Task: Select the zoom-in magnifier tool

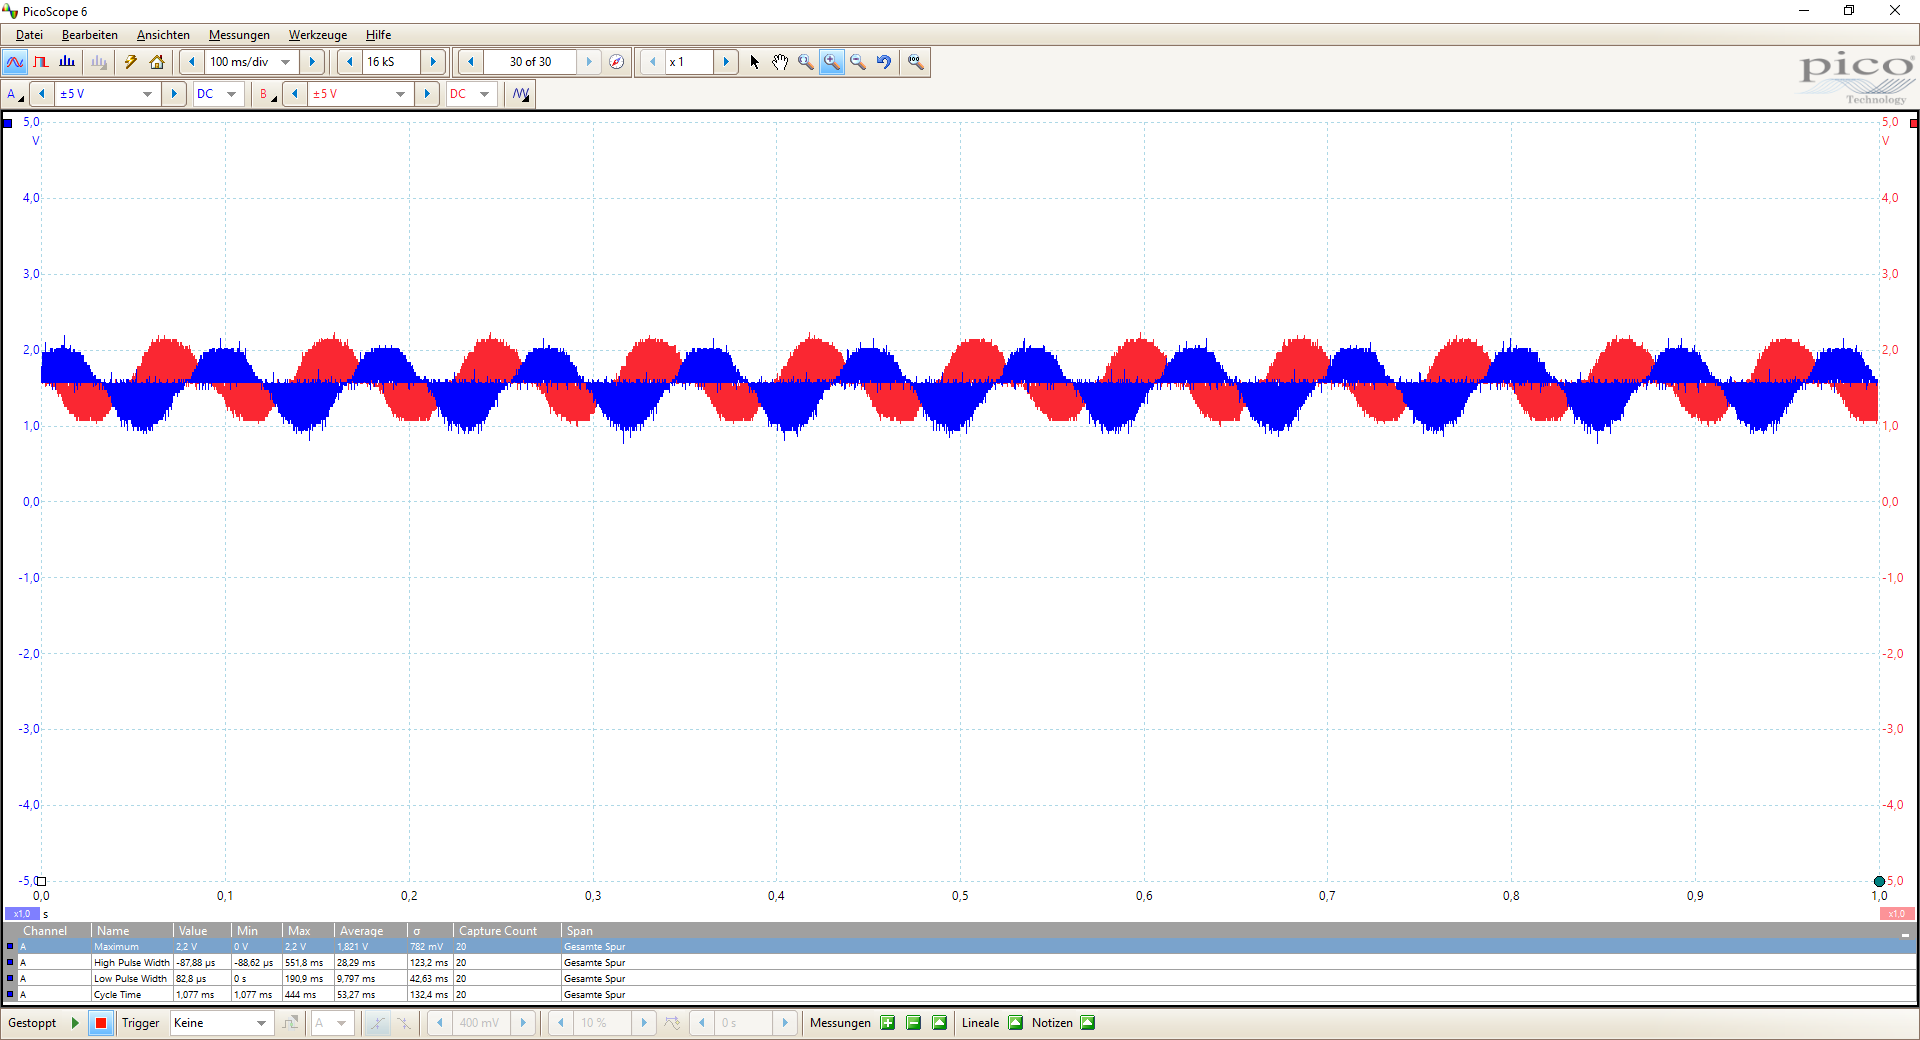Action: click(832, 62)
